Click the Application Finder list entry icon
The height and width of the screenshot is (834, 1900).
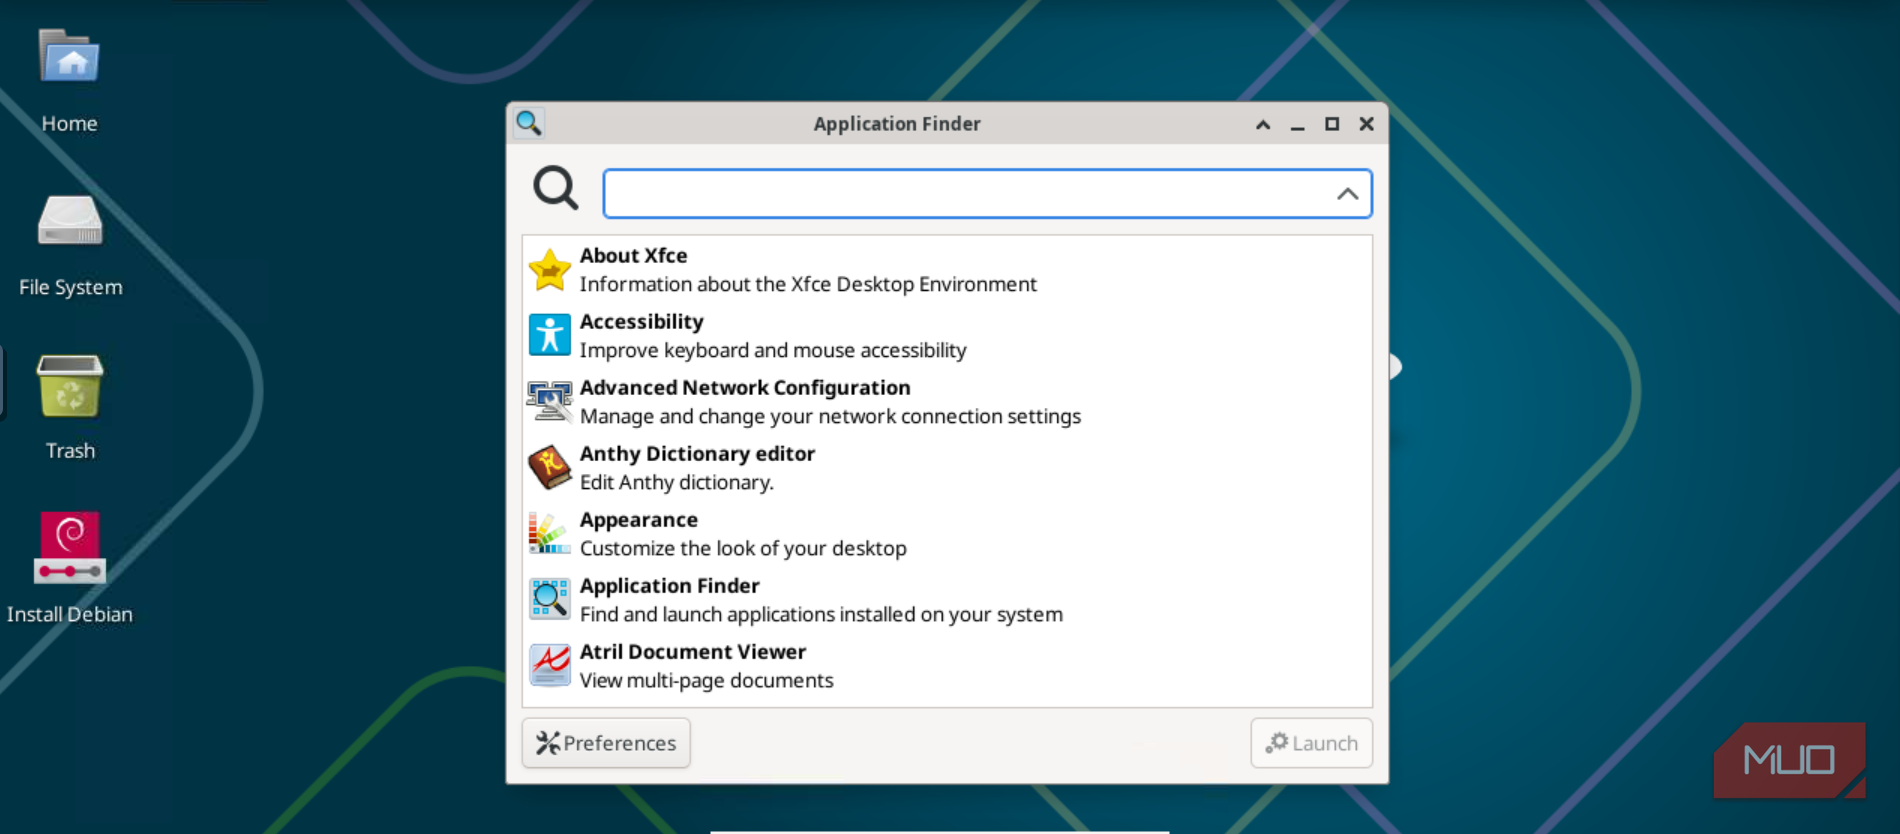tap(549, 599)
